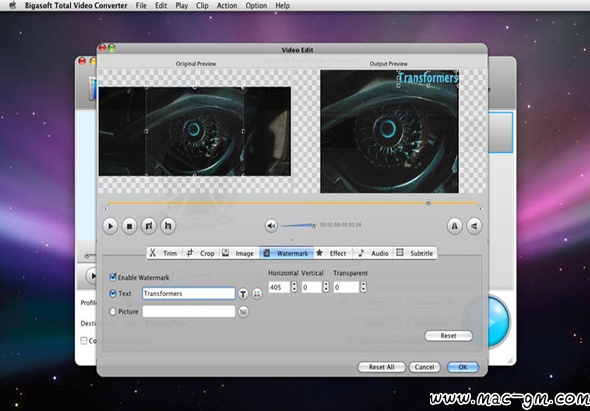Screen dimensions: 590x411
Task: Click the flip vertical icon button
Action: (x=474, y=226)
